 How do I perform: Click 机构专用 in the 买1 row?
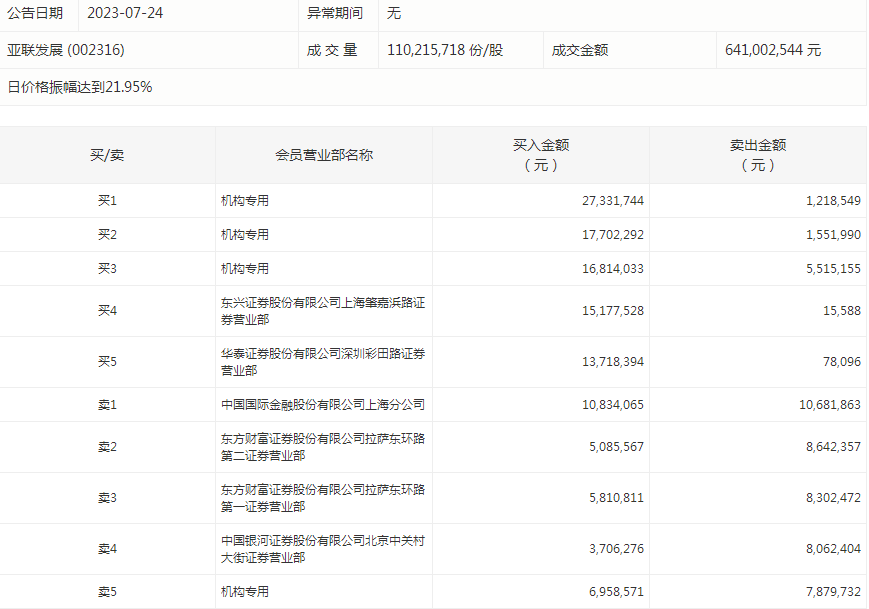click(245, 201)
